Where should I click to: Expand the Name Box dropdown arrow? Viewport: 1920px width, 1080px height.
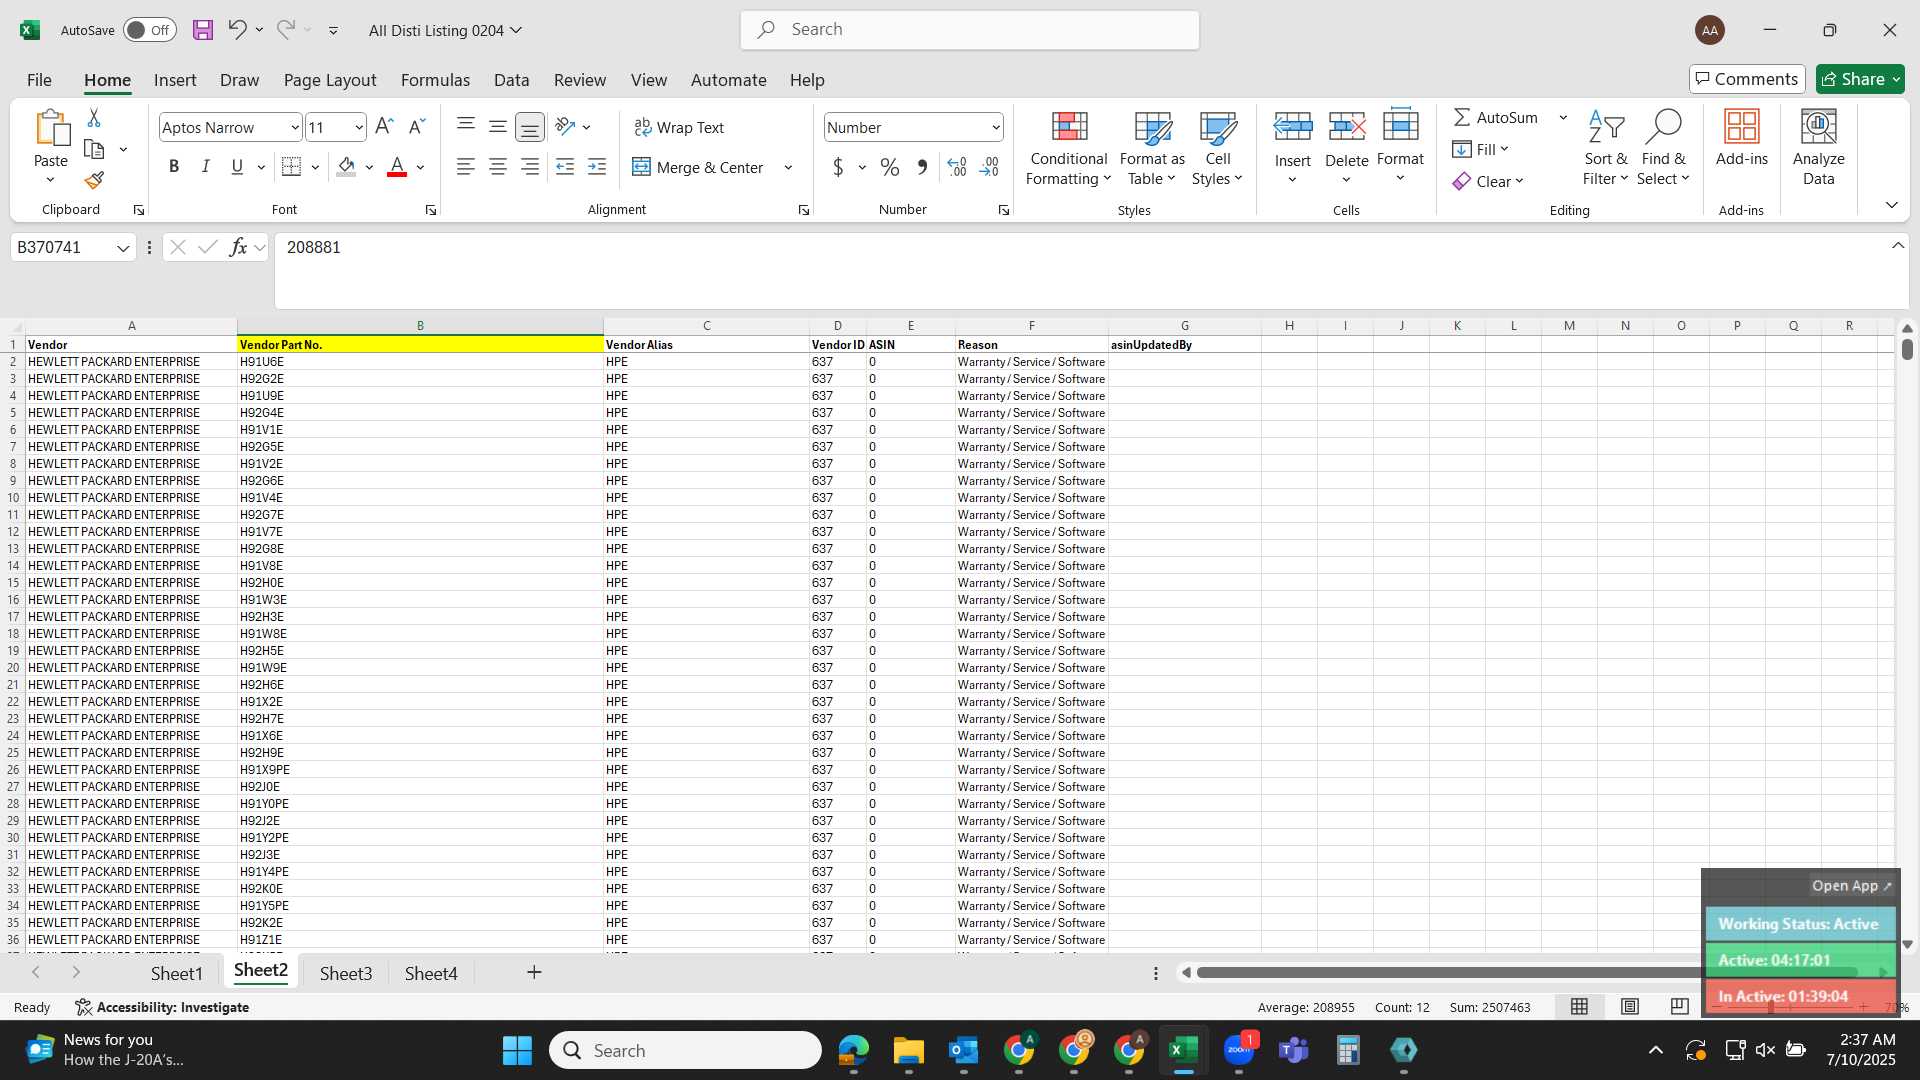click(123, 248)
